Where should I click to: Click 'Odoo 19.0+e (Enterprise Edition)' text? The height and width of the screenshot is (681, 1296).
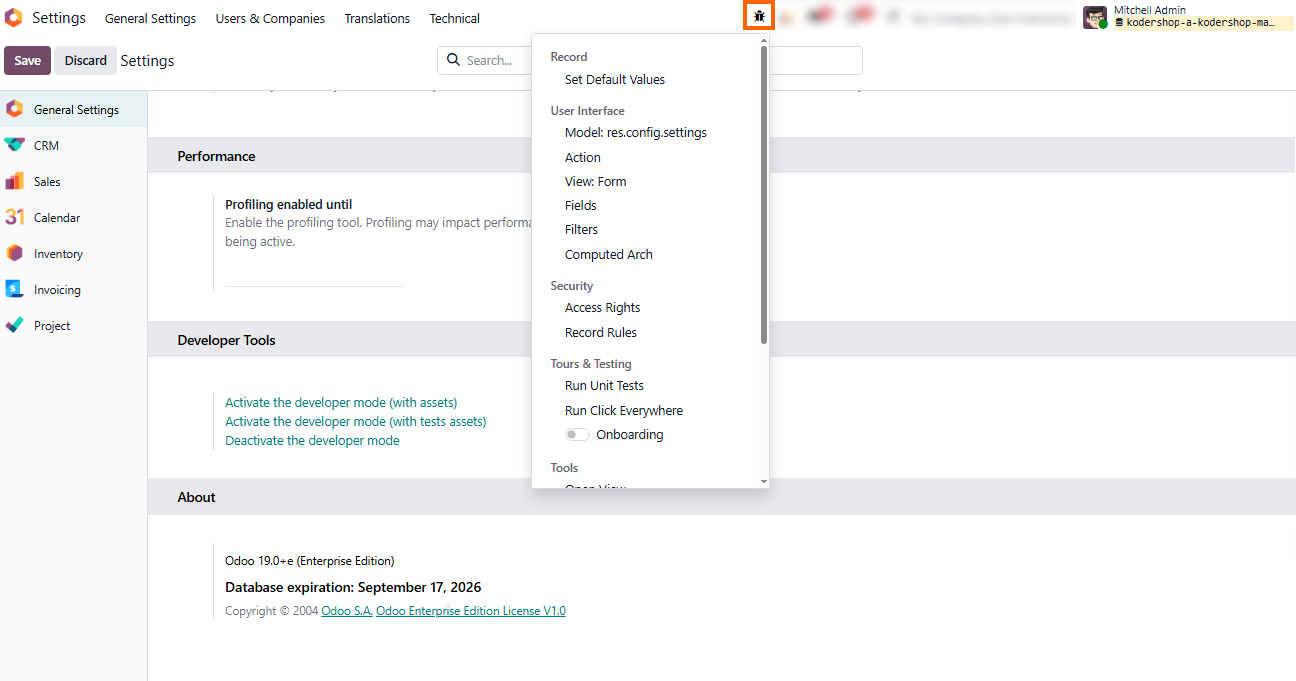click(310, 561)
